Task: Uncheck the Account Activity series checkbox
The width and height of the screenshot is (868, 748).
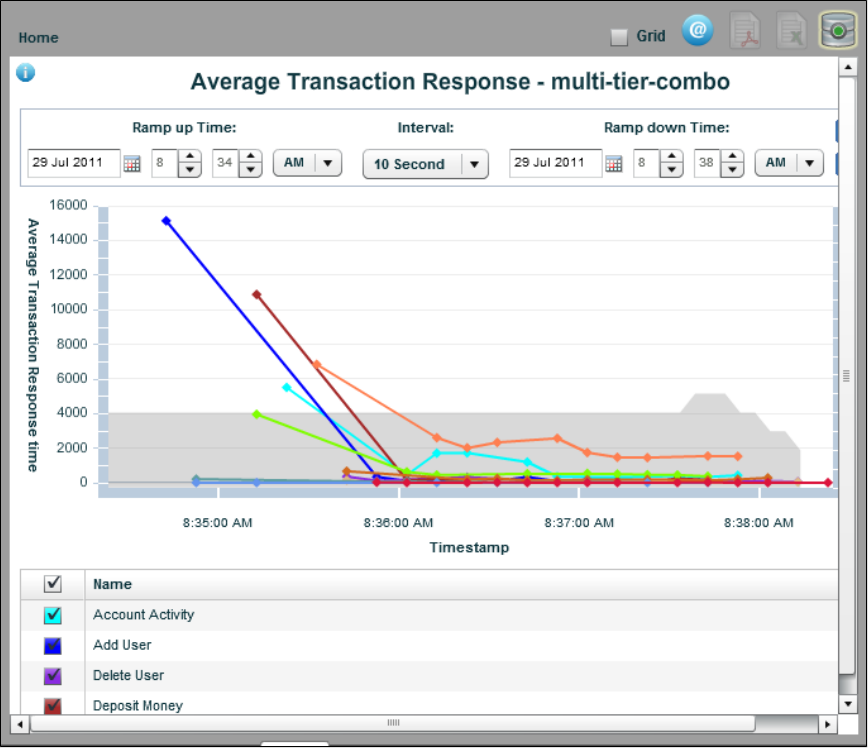Action: tap(53, 615)
